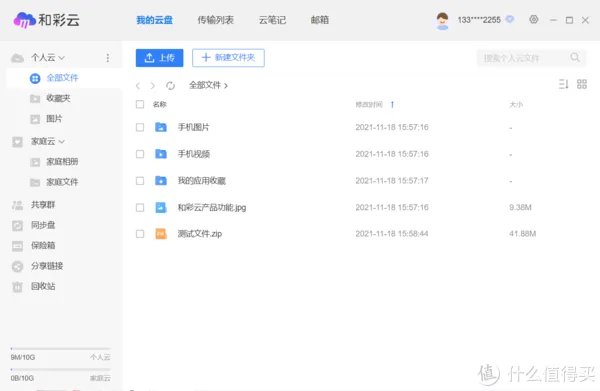Viewport: 600px width, 391px height.
Task: Click the 上传 upload button
Action: coord(160,58)
